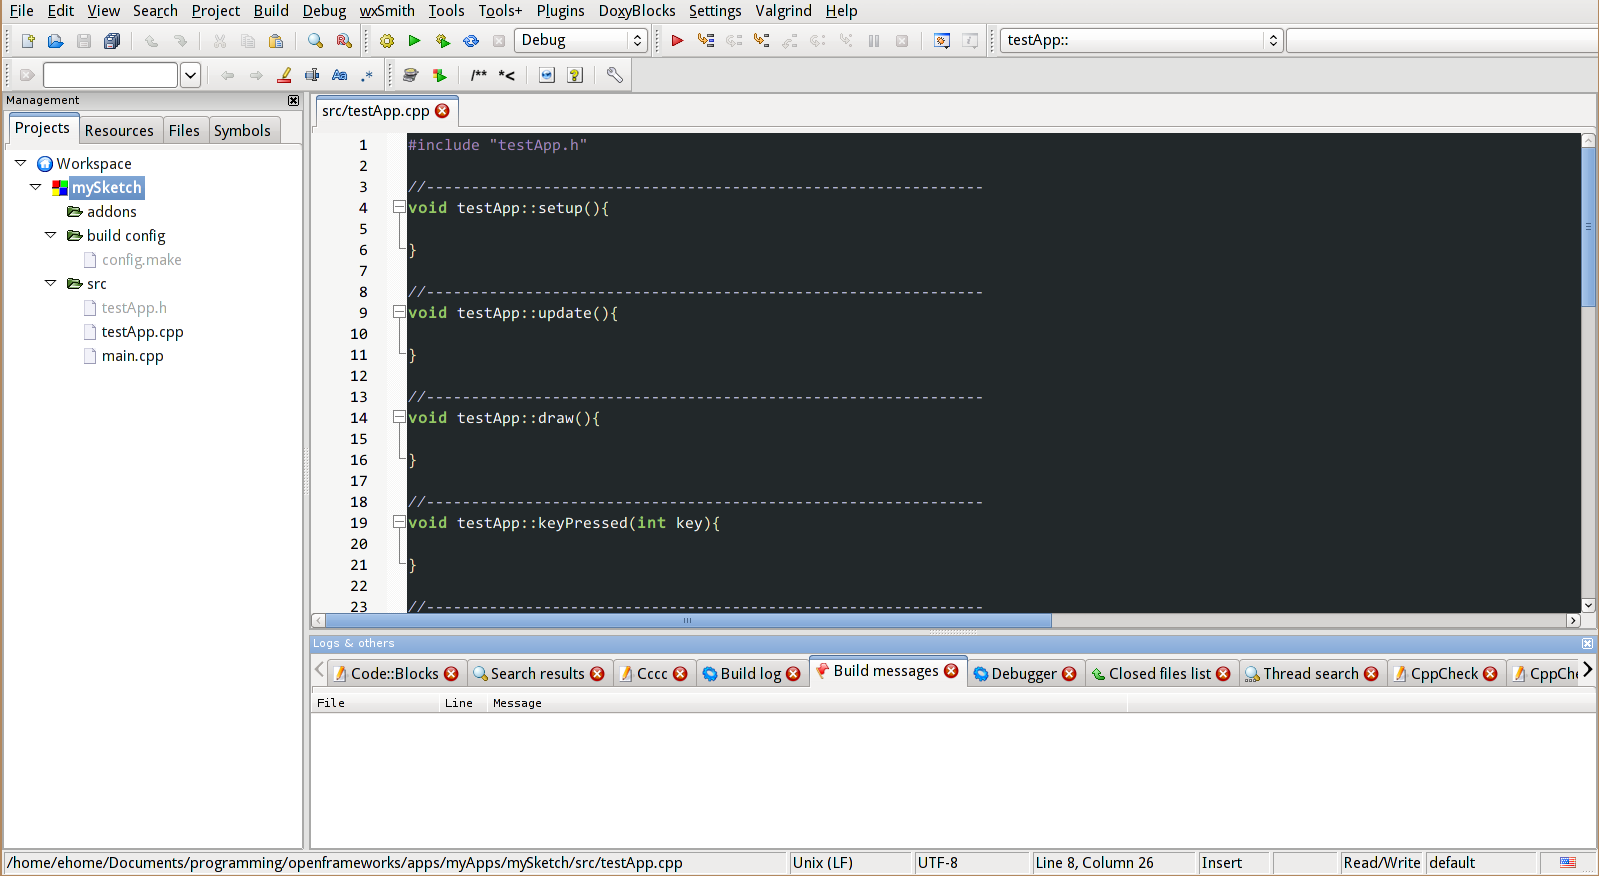This screenshot has height=876, width=1599.
Task: Fold the testApp::update function block
Action: [399, 312]
